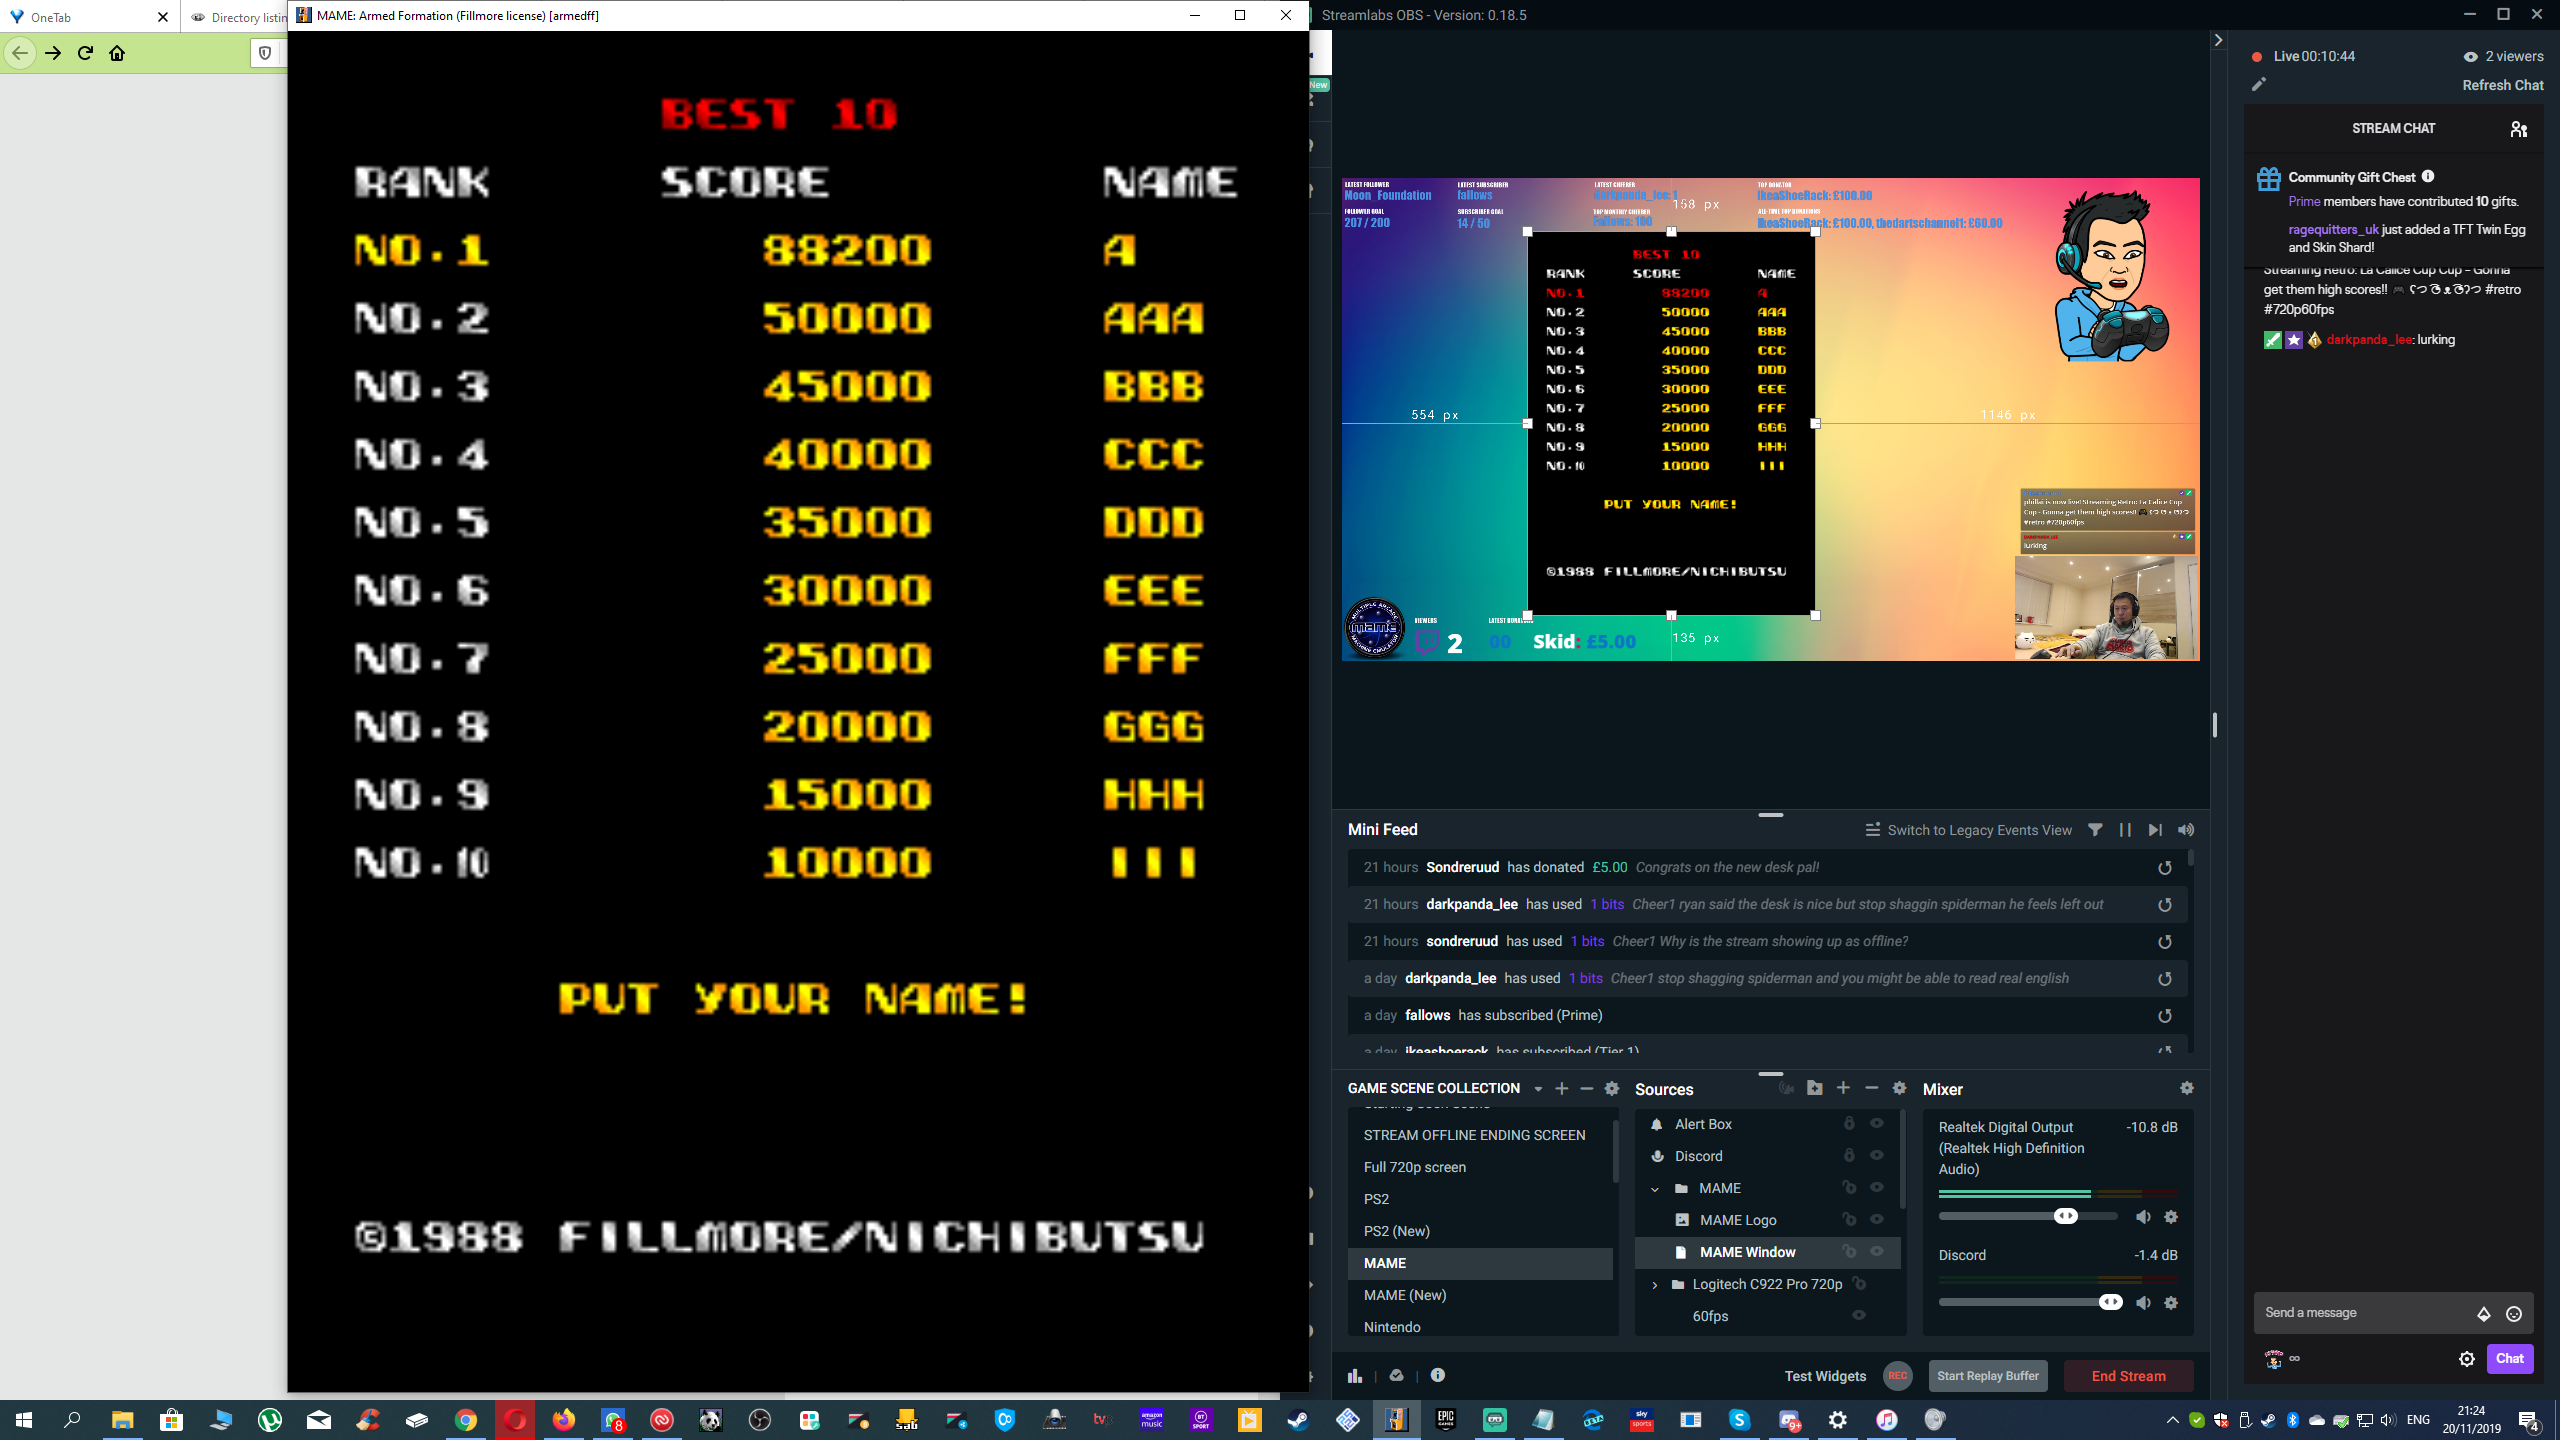2560x1440 pixels.
Task: Skip the current alert in Mini Feed
Action: 2155,830
